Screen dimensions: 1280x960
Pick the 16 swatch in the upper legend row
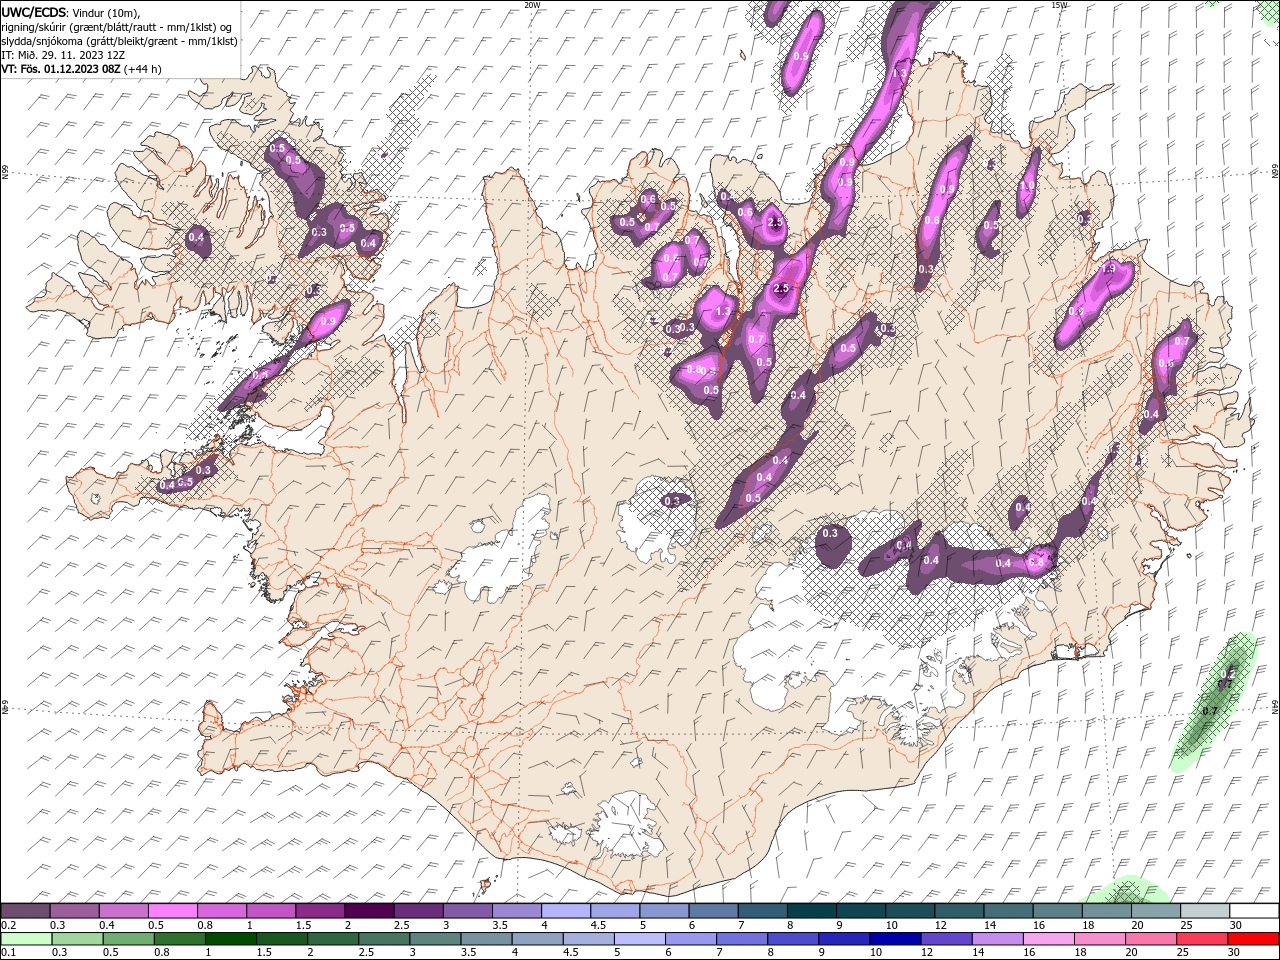(x=1058, y=911)
